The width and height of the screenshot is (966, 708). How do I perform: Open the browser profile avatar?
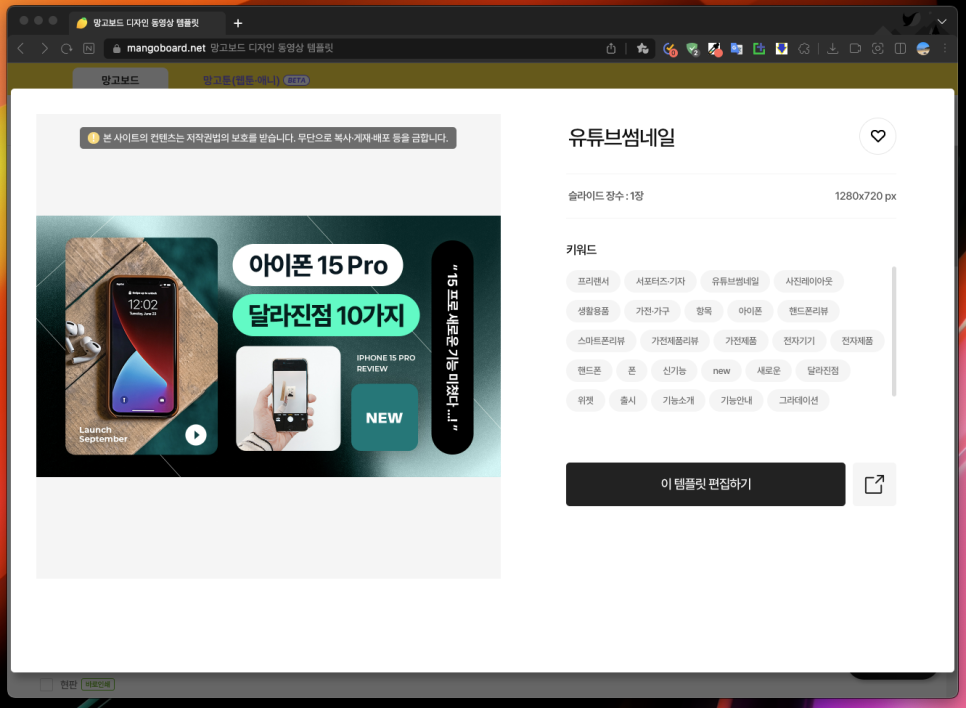point(923,48)
